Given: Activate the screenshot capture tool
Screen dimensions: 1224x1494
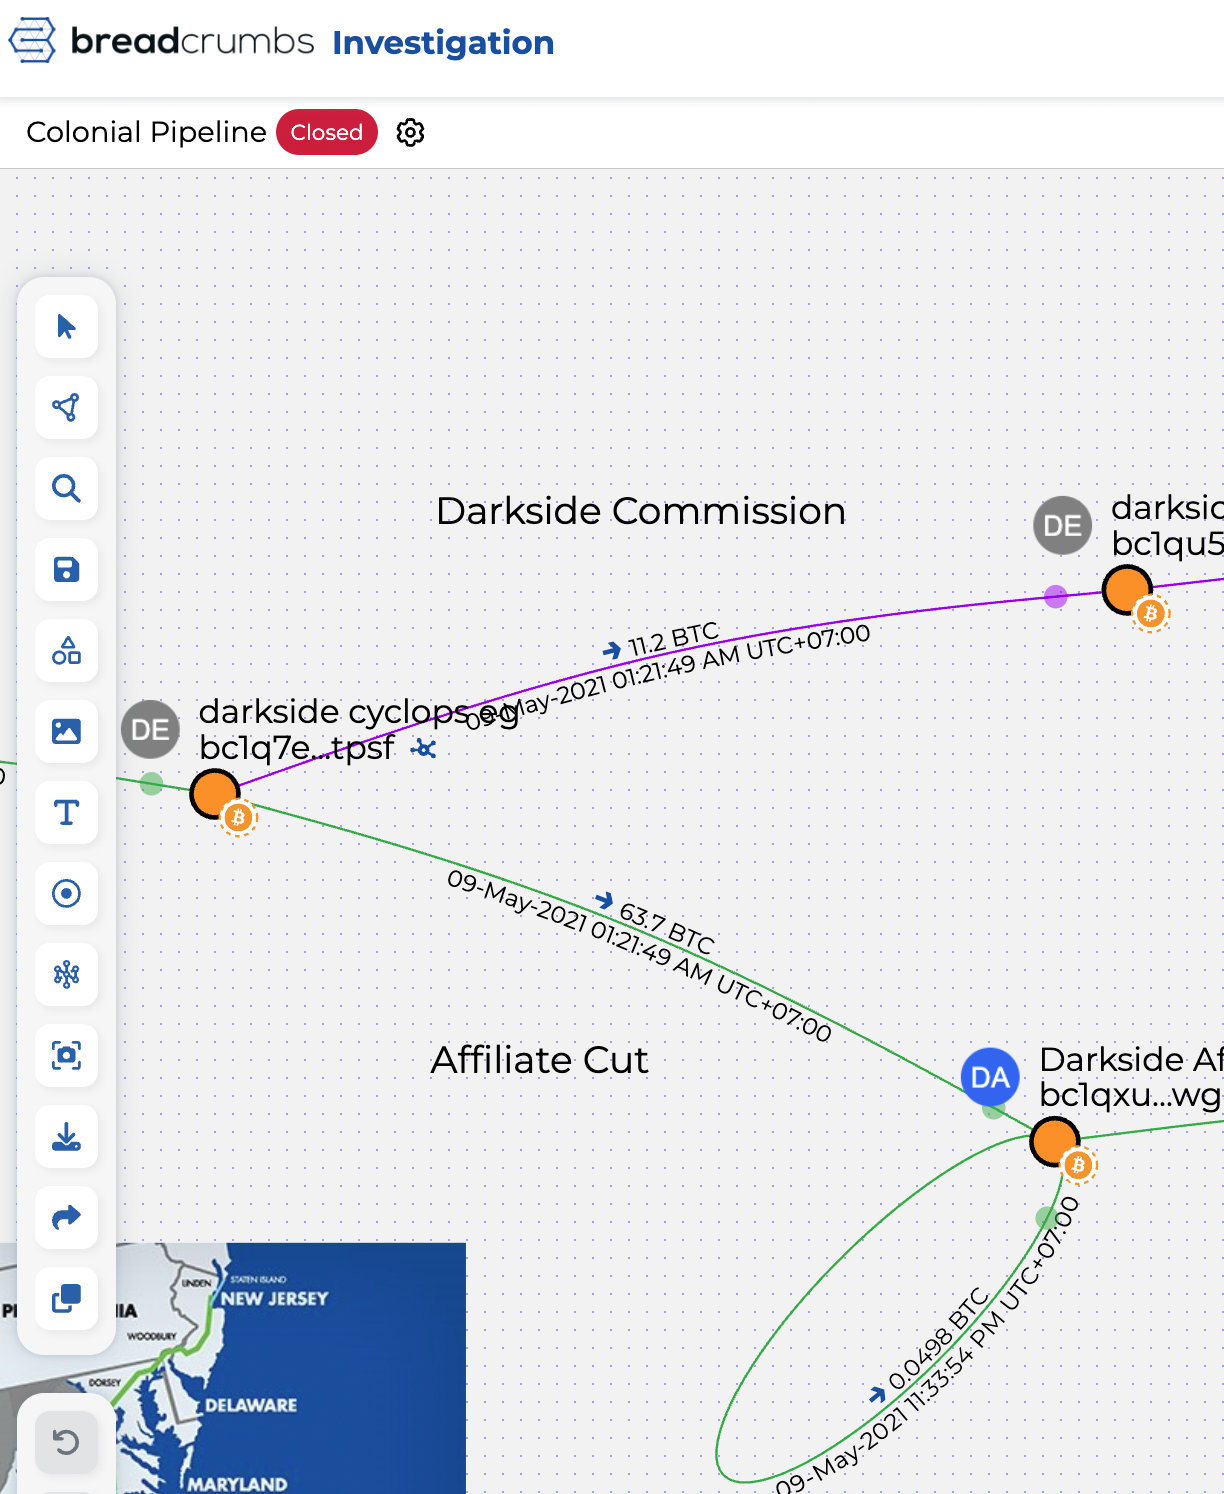Looking at the screenshot, I should pyautogui.click(x=66, y=1056).
